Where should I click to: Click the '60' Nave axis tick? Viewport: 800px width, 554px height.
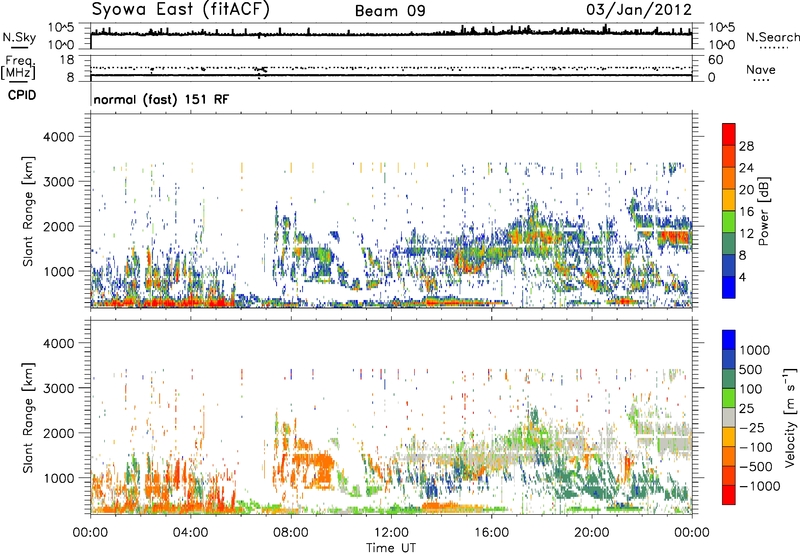pyautogui.click(x=715, y=60)
